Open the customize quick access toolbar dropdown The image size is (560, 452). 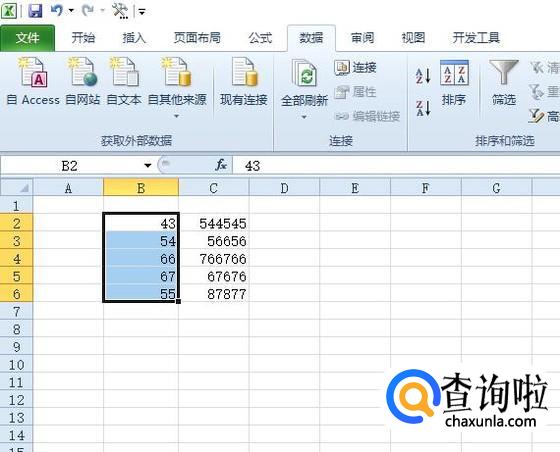click(142, 12)
